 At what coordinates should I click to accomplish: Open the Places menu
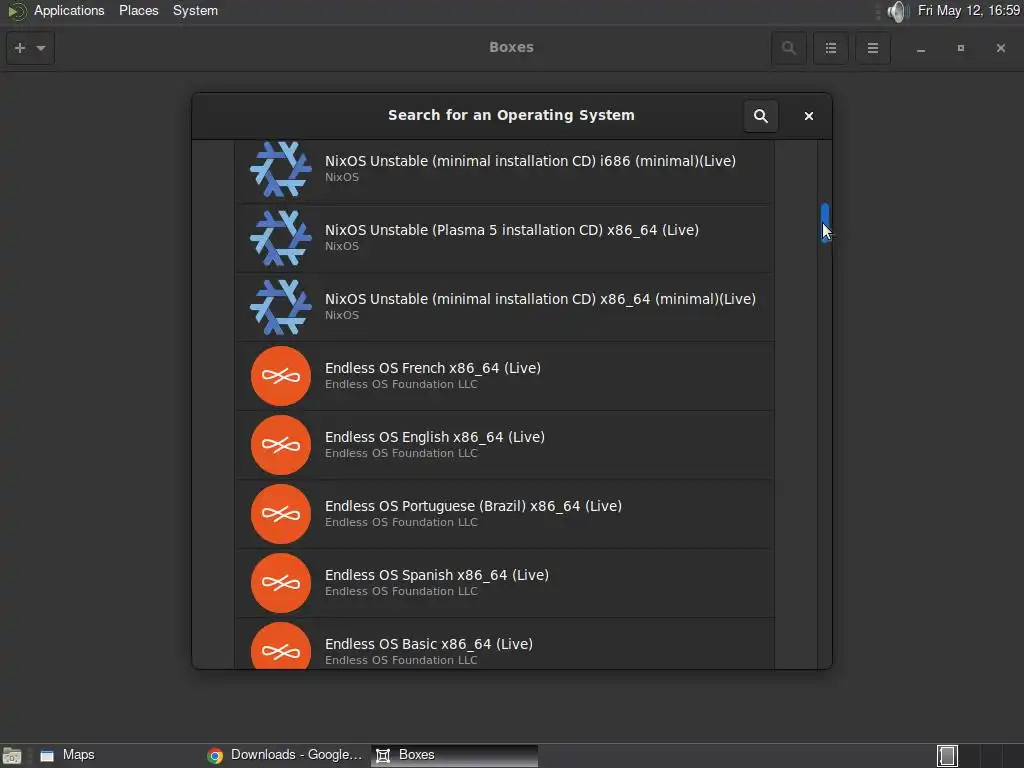pos(138,10)
